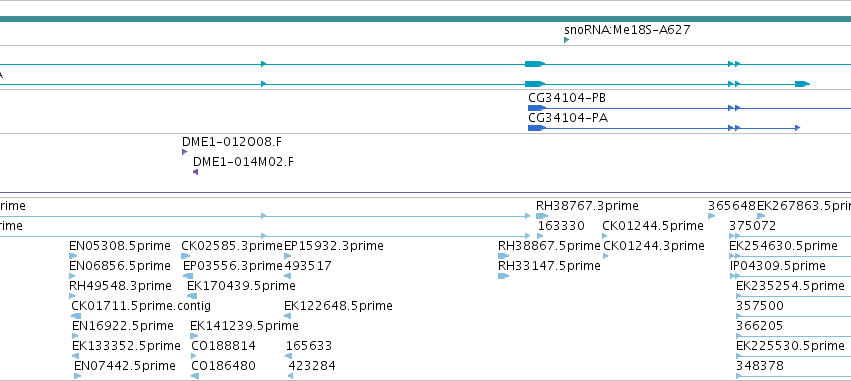The image size is (851, 381).
Task: Select the EP03556.3prime label
Action: 233,266
